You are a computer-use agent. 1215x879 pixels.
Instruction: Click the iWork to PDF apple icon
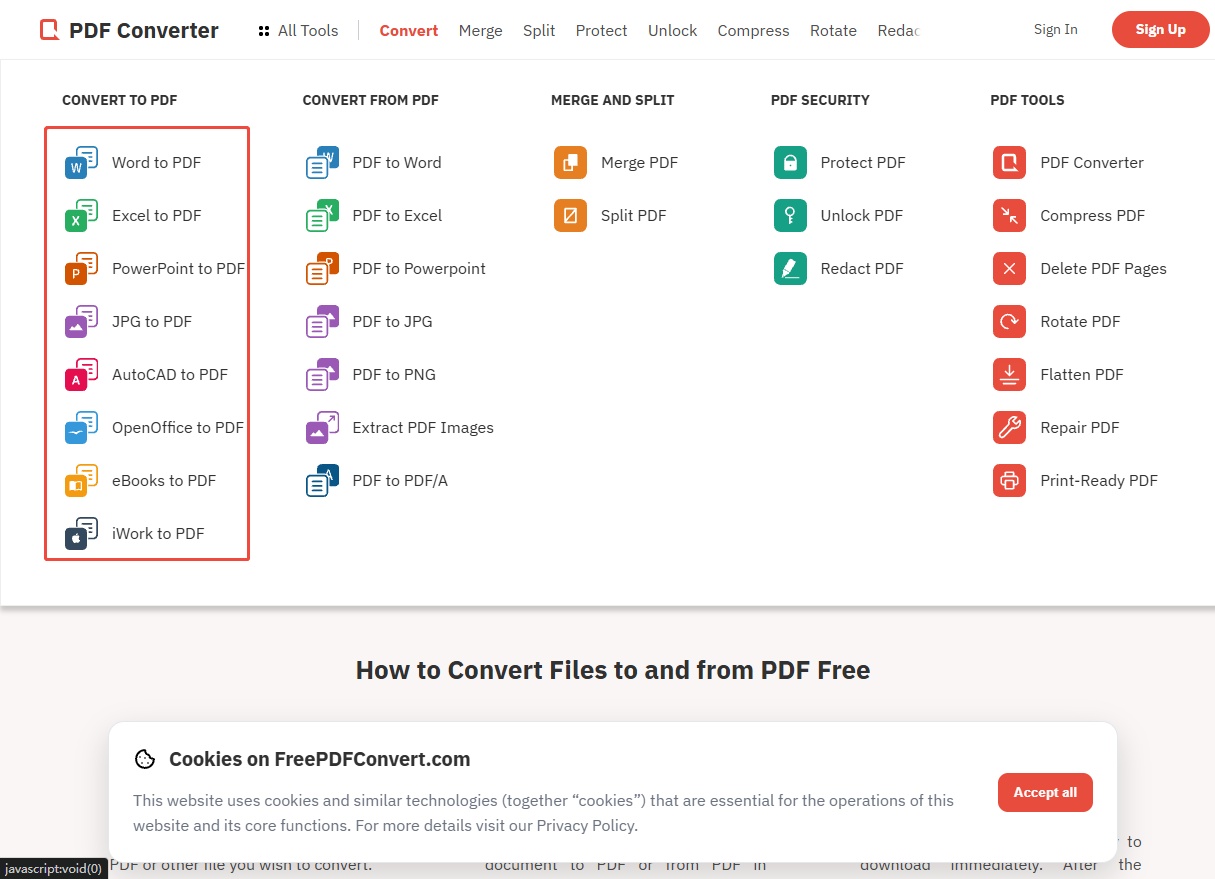pos(82,533)
